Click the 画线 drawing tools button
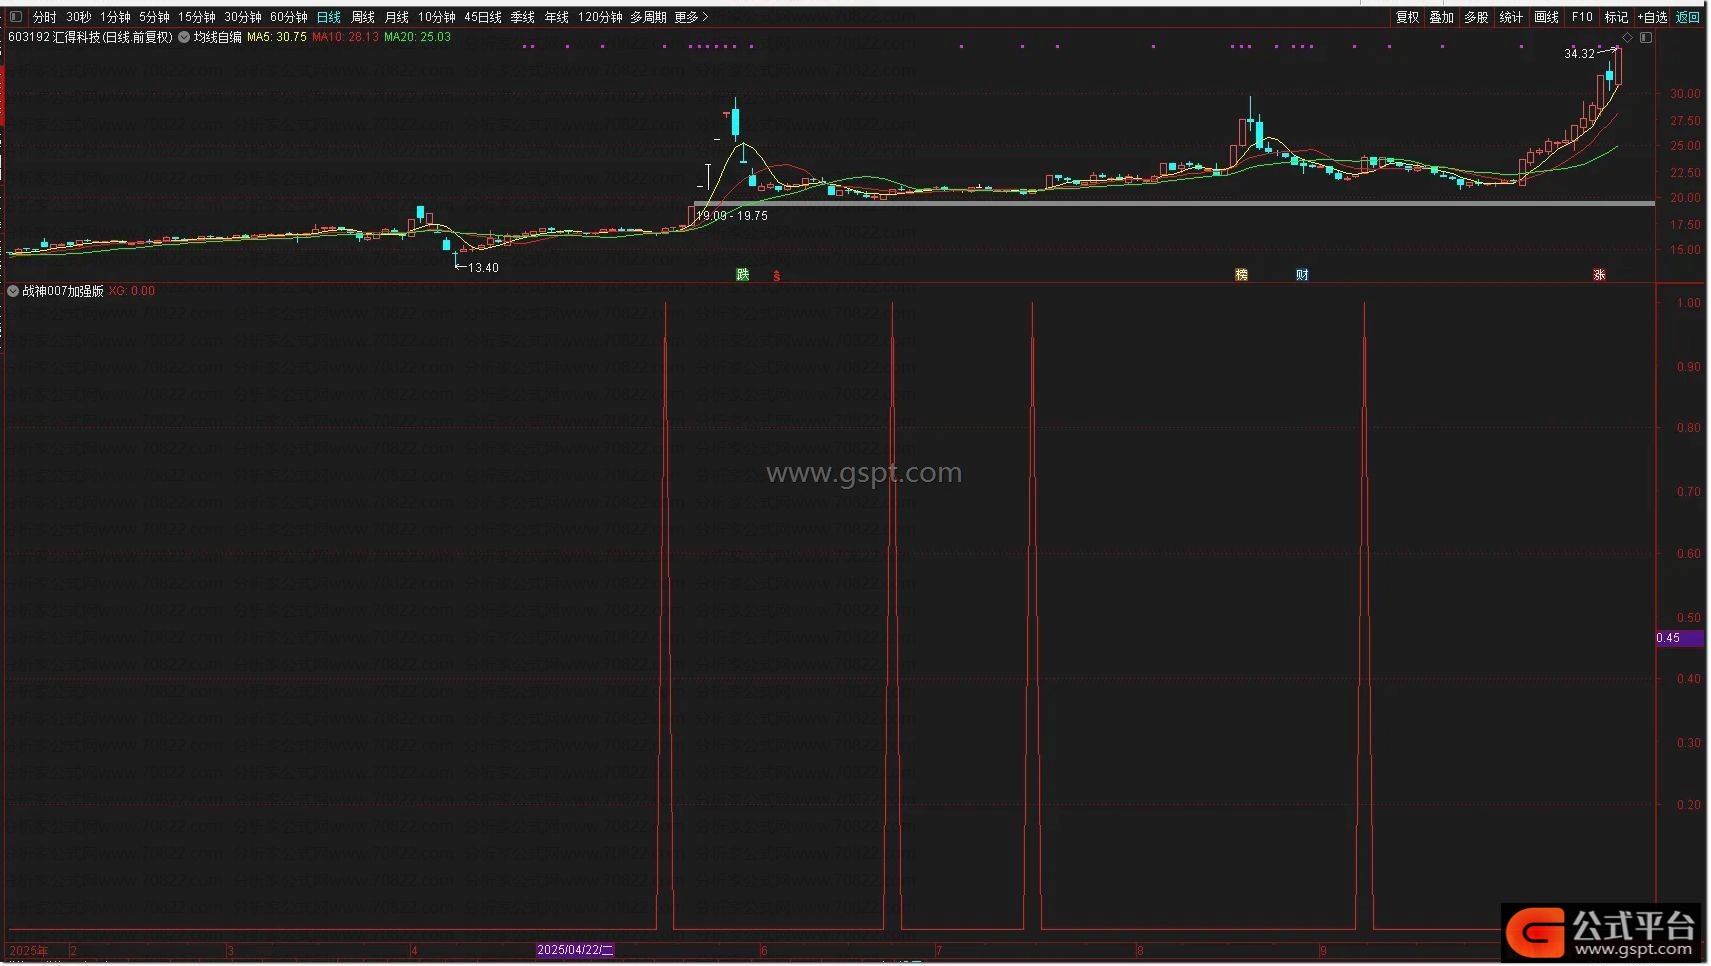This screenshot has height=966, width=1711. point(1546,17)
